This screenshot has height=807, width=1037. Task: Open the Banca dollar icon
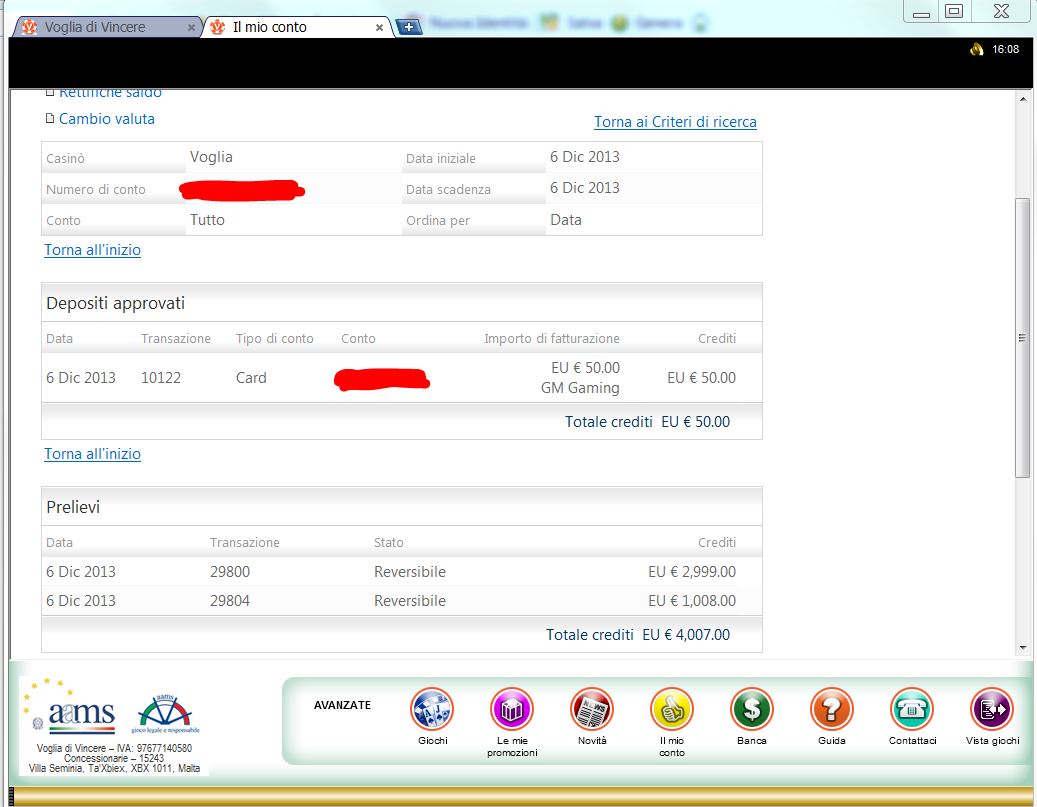(x=752, y=709)
